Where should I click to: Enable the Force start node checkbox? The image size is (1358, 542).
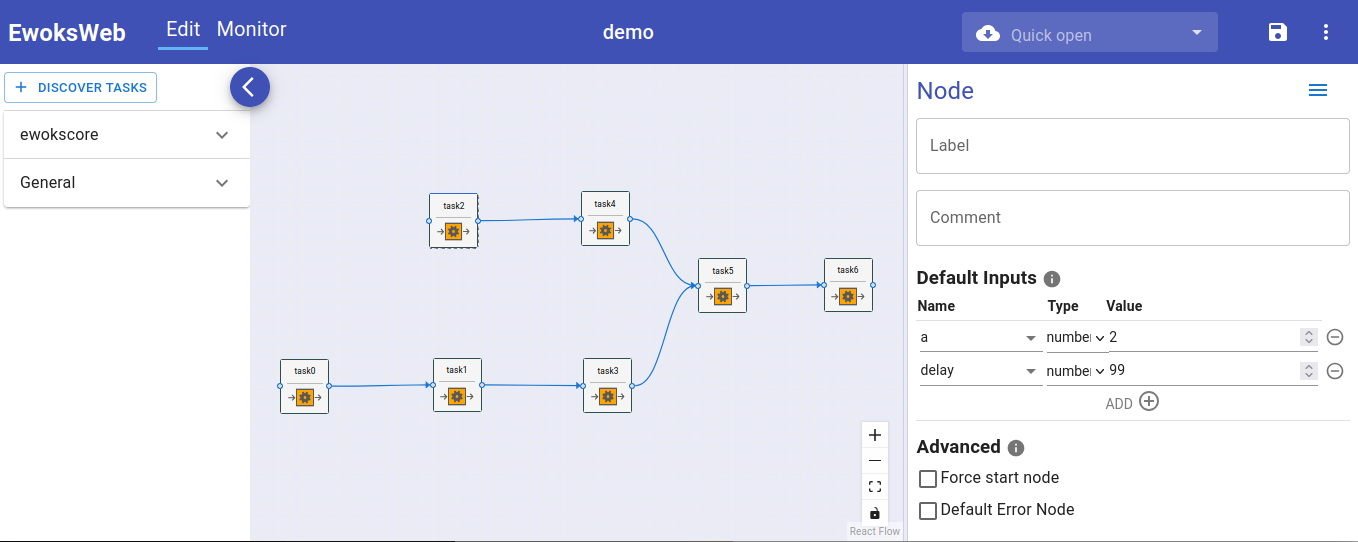tap(928, 479)
